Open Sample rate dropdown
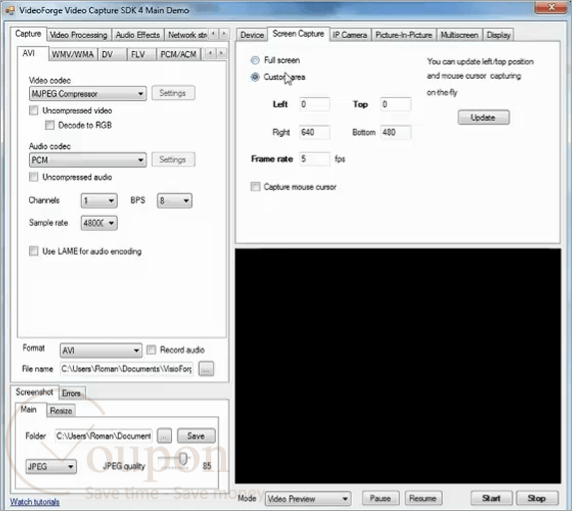 [x=99, y=223]
